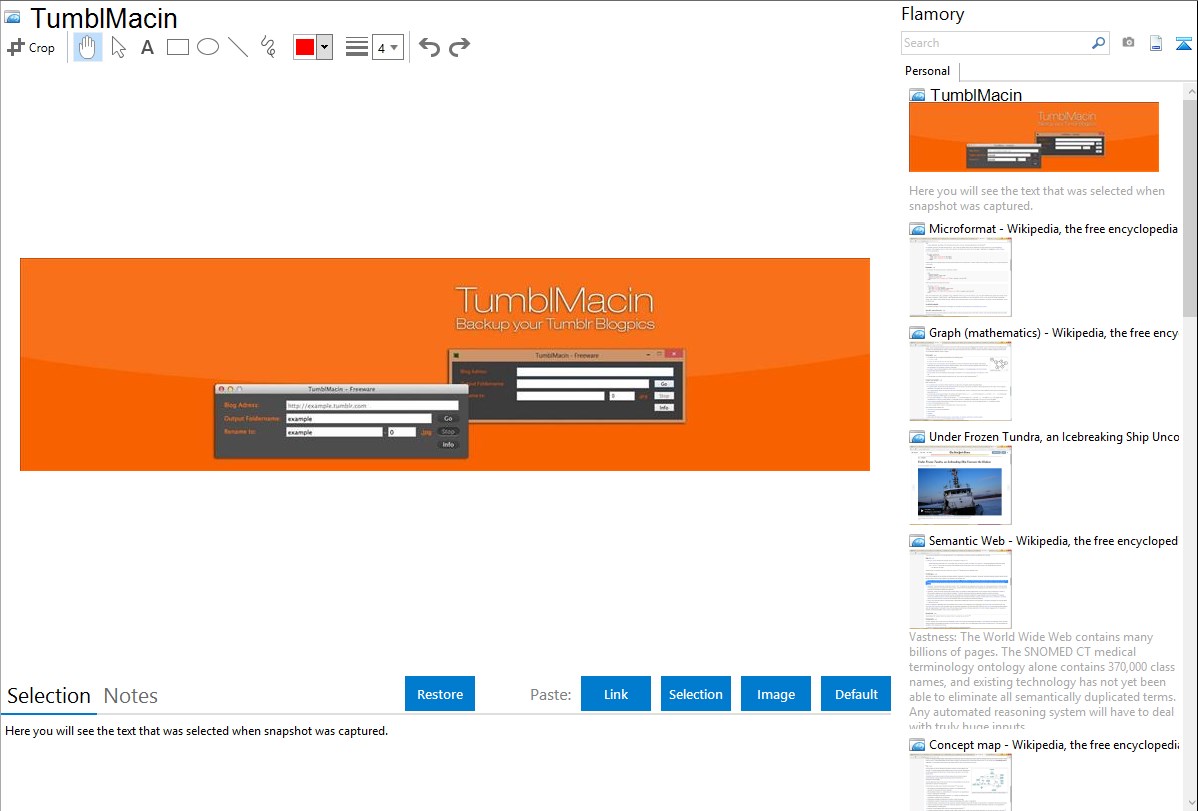Open the TumblMacin snapshot thumbnail
Viewport: 1198px width, 811px height.
coord(1034,138)
